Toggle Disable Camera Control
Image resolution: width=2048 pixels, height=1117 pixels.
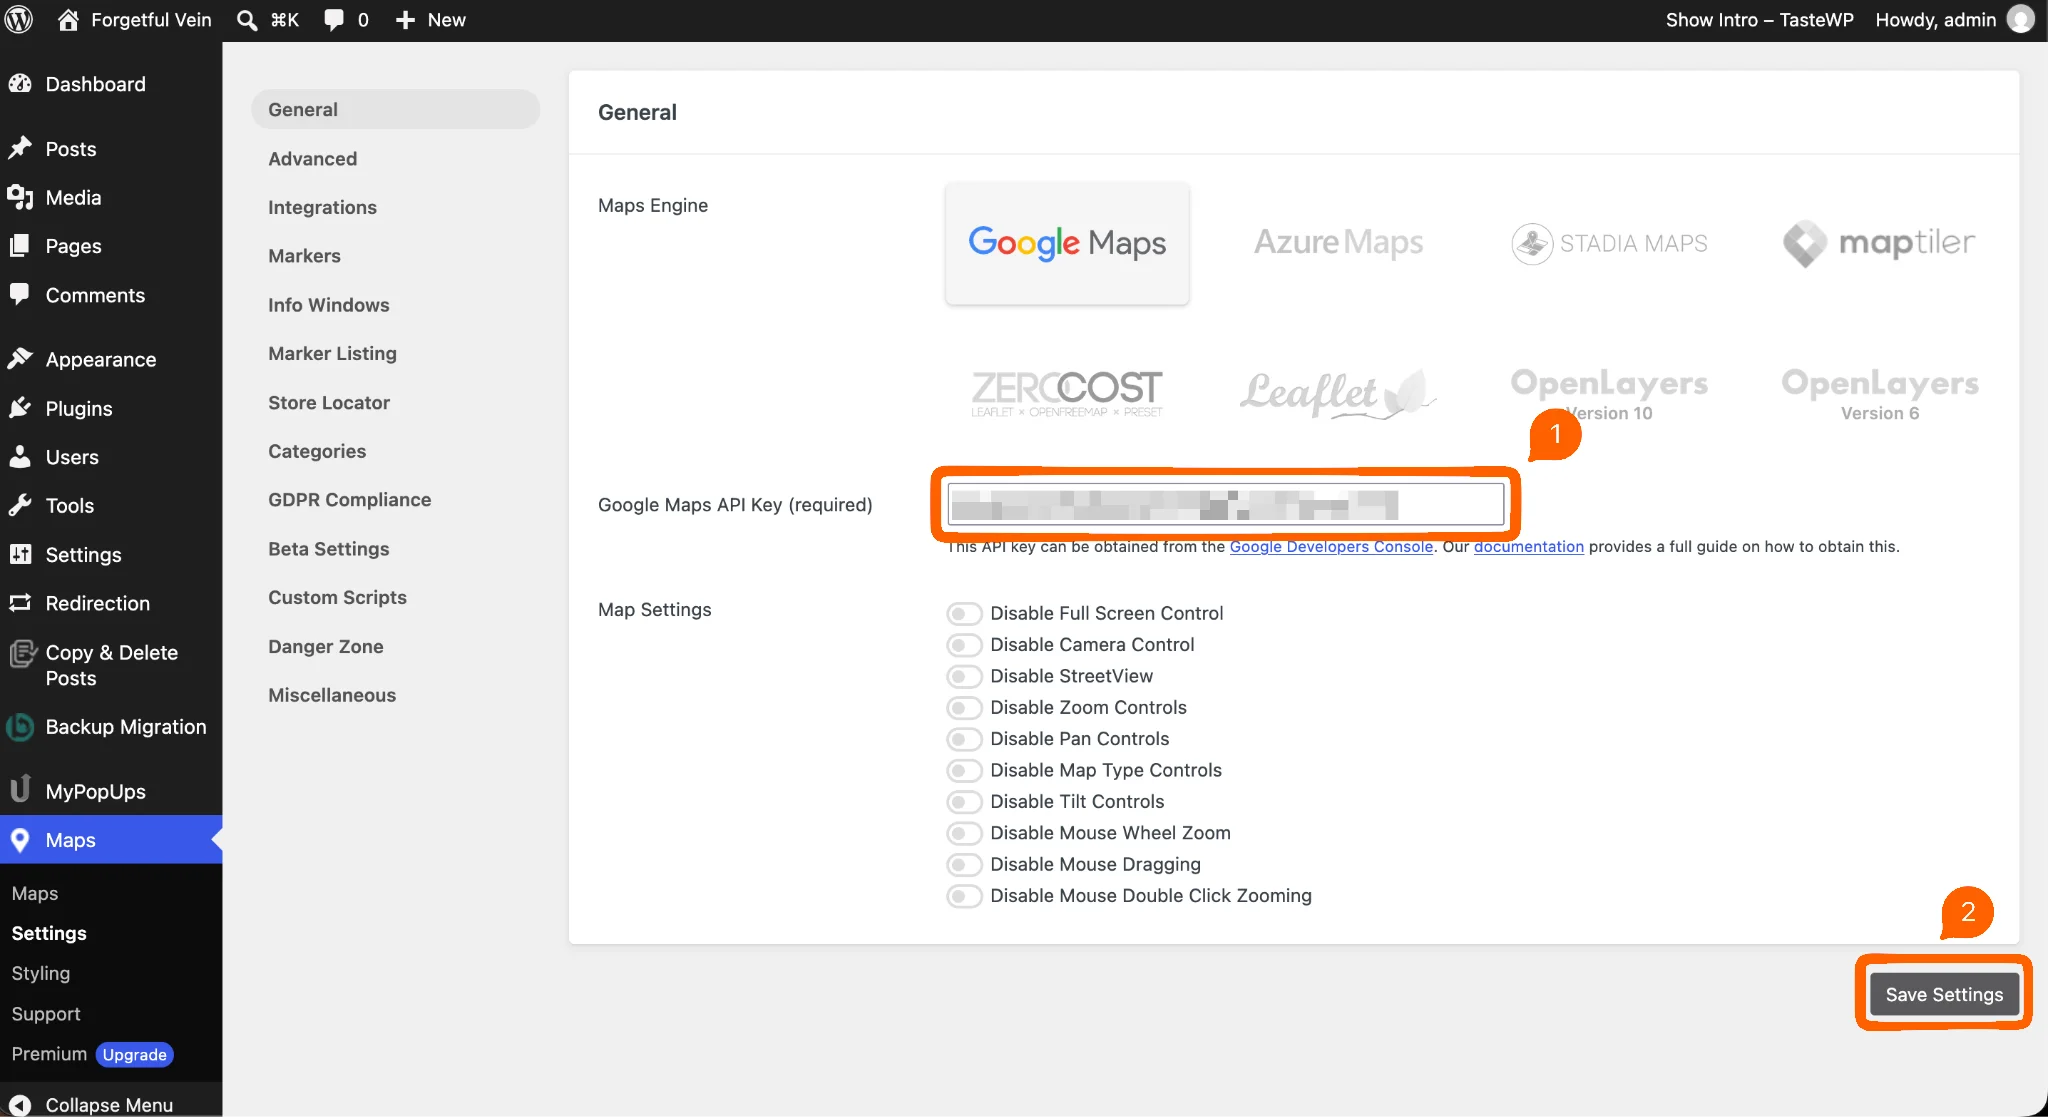pyautogui.click(x=964, y=645)
